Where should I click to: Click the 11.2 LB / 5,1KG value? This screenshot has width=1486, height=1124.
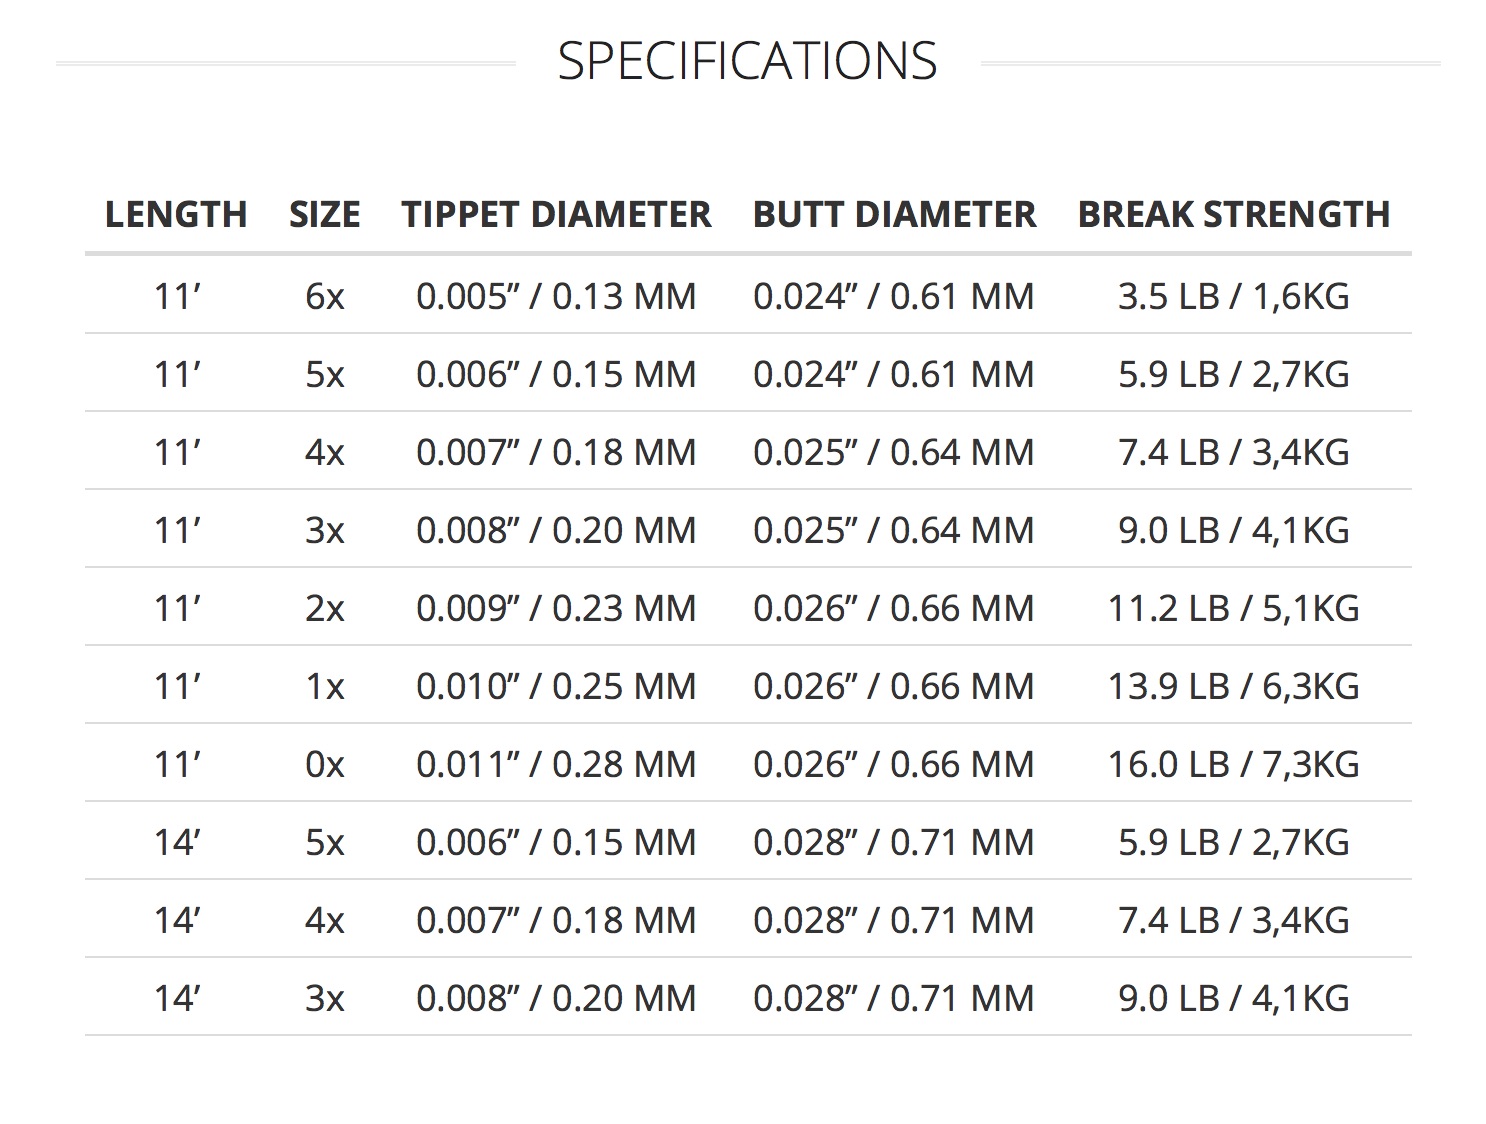coord(1234,608)
